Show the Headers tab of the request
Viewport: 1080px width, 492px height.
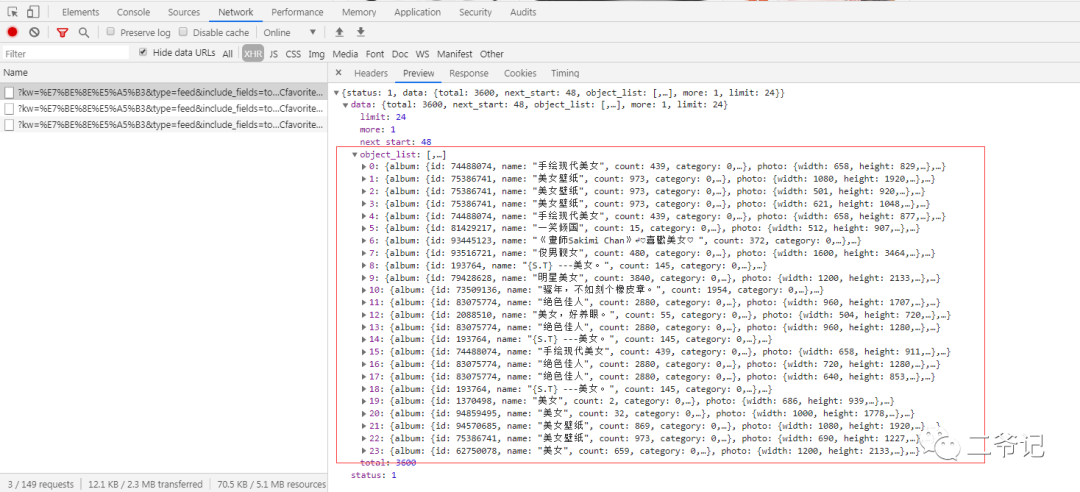click(x=371, y=73)
